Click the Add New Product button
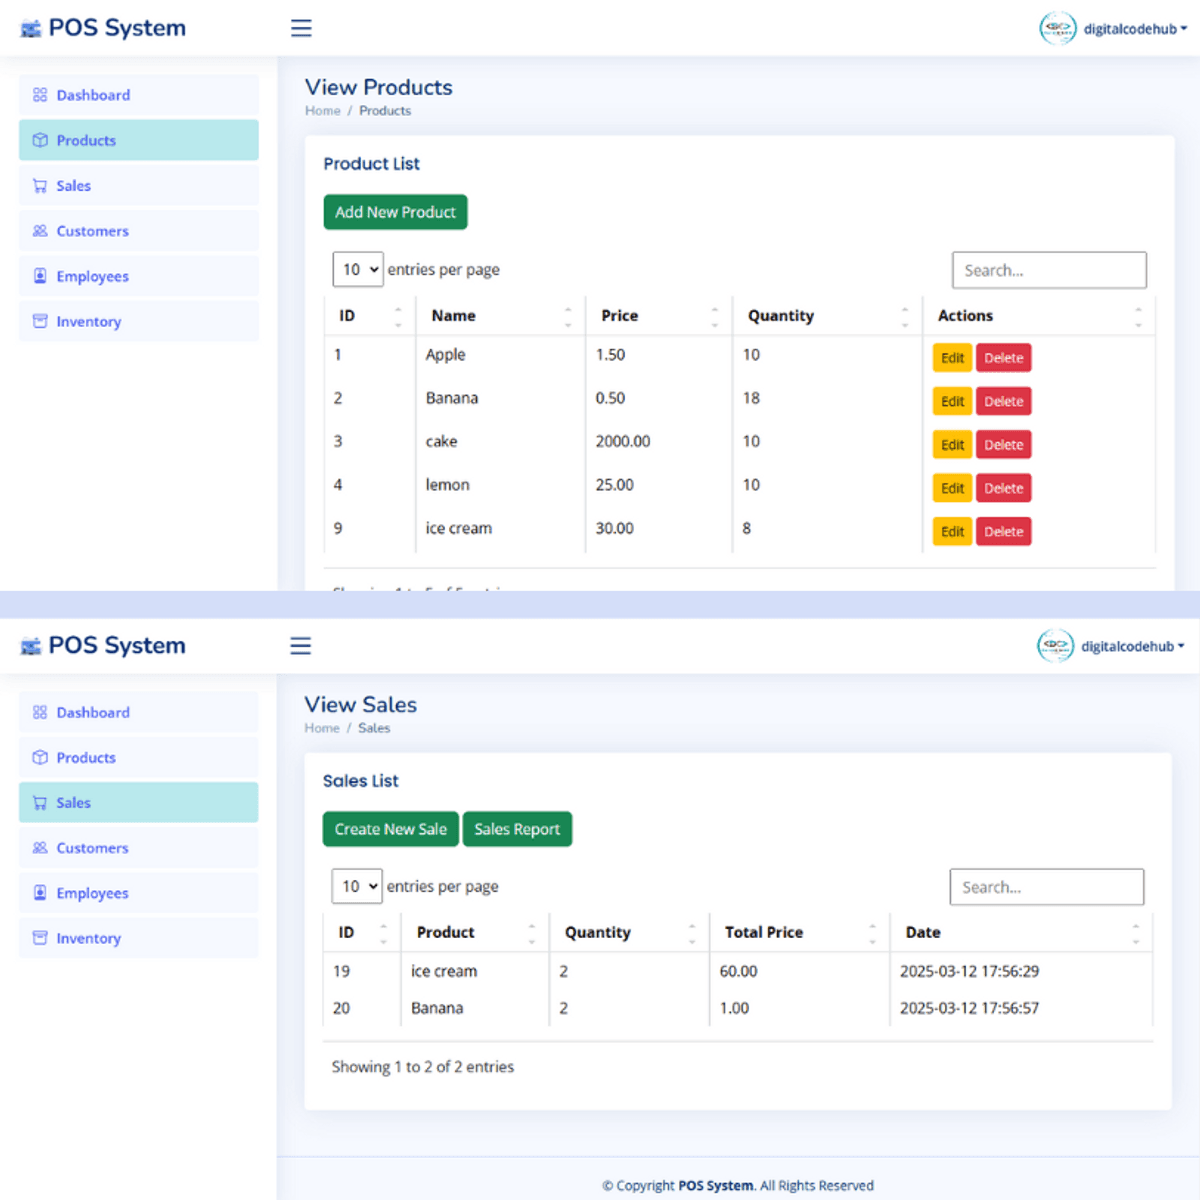The image size is (1200, 1200). (x=395, y=212)
